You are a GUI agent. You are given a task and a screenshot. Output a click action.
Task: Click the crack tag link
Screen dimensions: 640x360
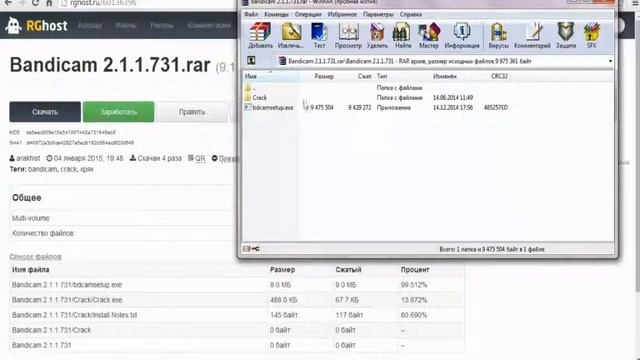pyautogui.click(x=69, y=169)
